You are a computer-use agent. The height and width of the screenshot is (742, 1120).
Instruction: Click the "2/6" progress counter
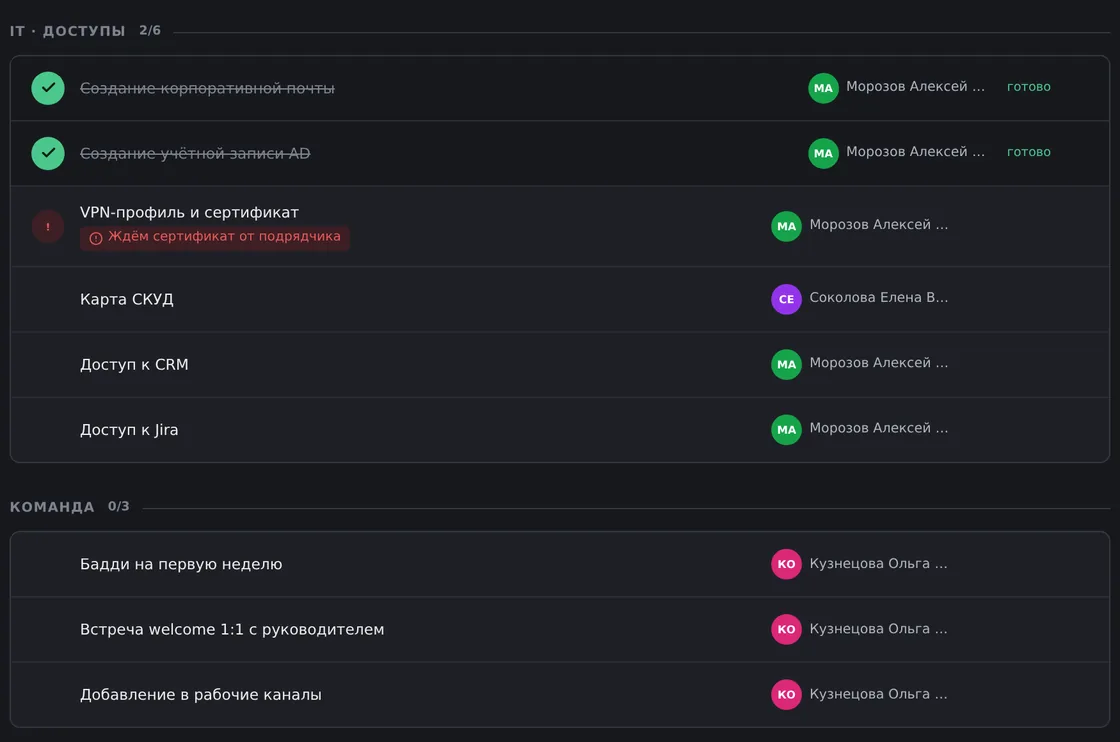coord(150,30)
